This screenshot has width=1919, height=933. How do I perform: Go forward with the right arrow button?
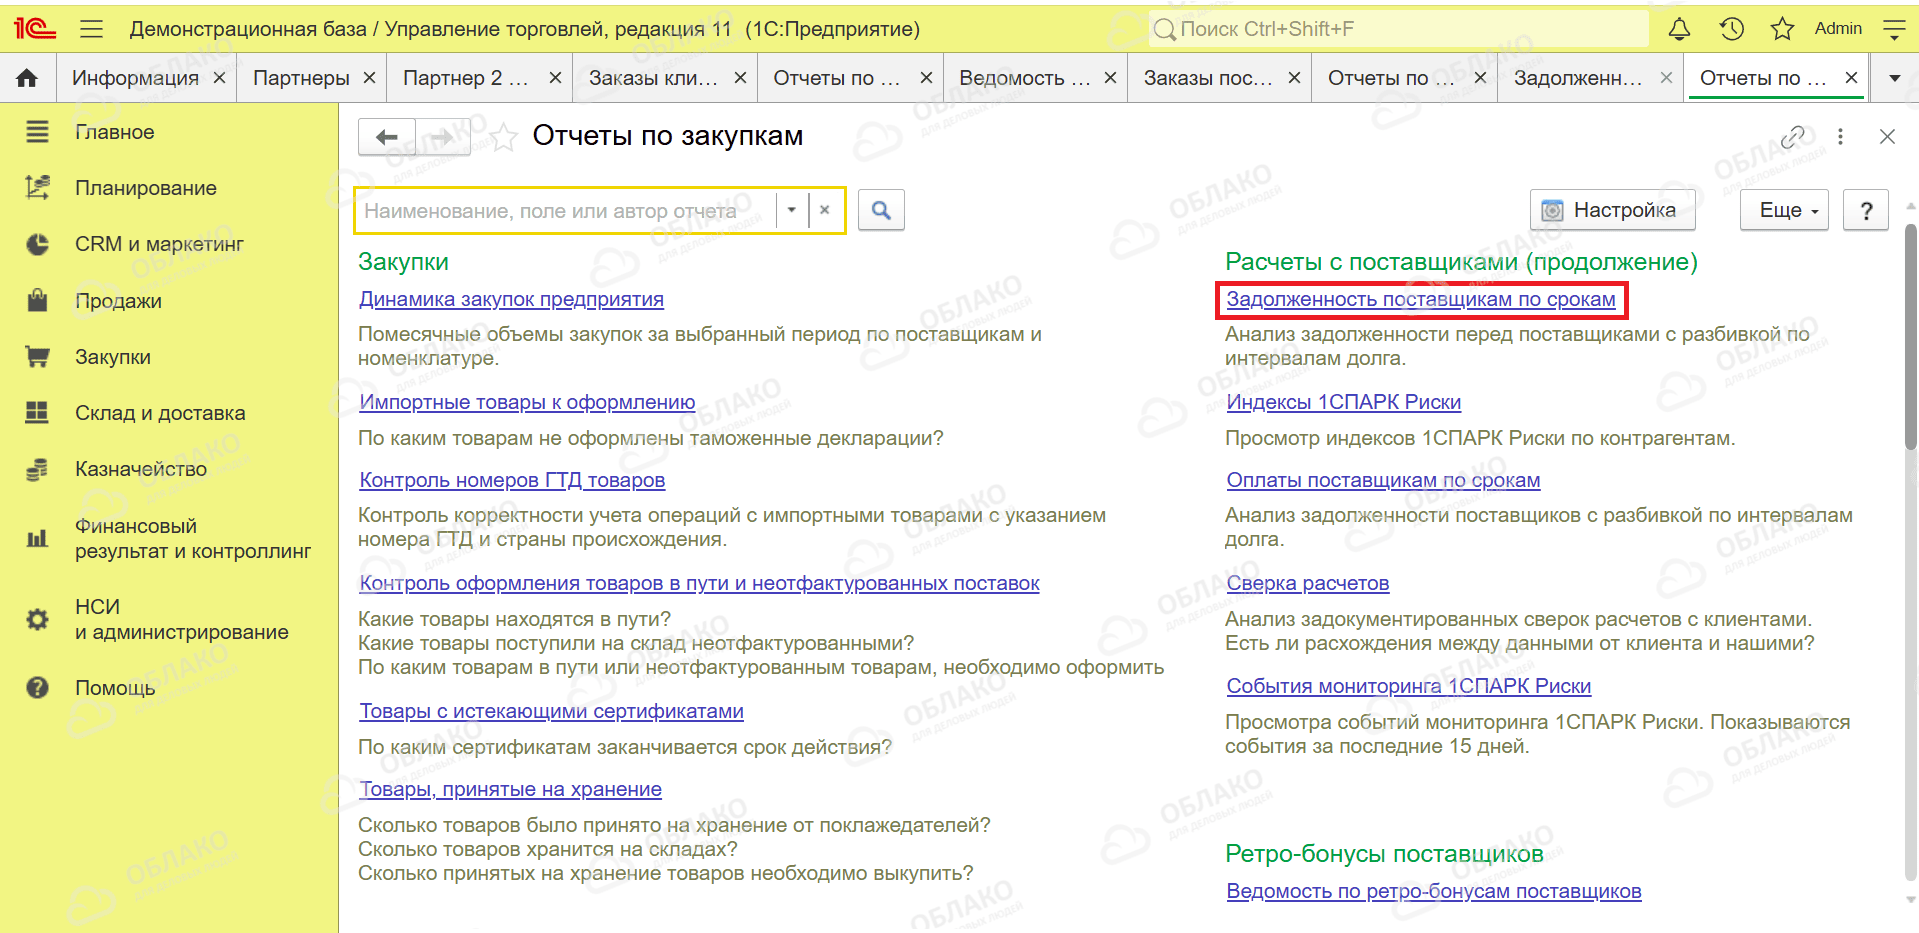click(x=443, y=137)
